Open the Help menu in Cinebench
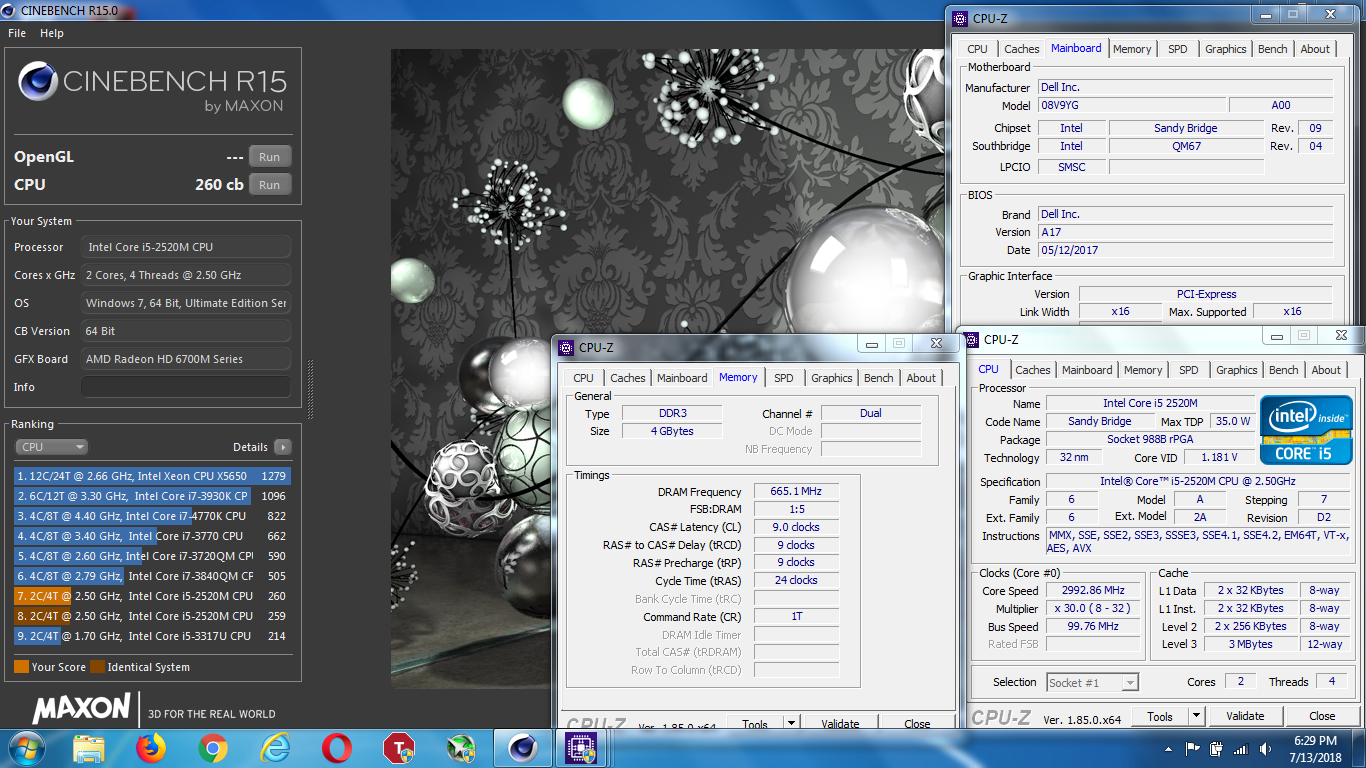1366x768 pixels. click(x=52, y=33)
